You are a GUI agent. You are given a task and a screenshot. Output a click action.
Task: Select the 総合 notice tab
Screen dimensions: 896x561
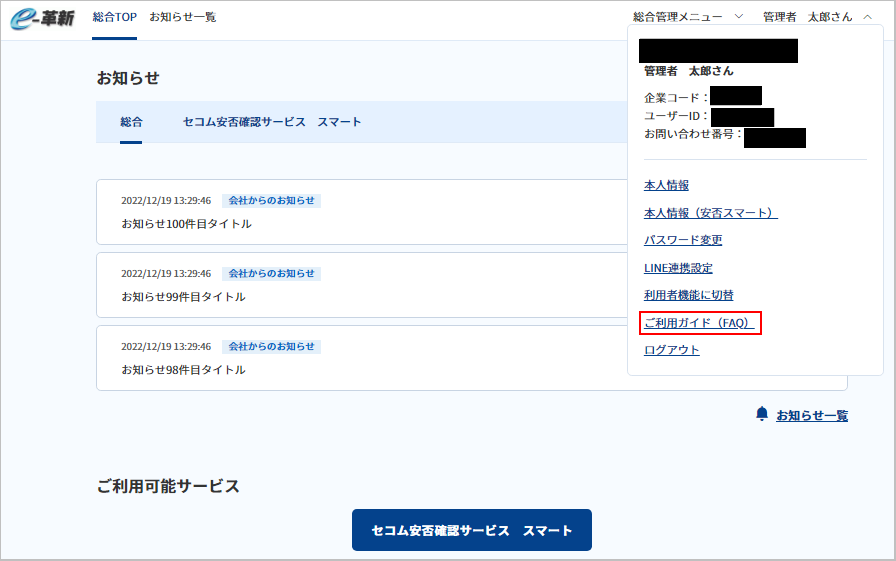tap(131, 122)
